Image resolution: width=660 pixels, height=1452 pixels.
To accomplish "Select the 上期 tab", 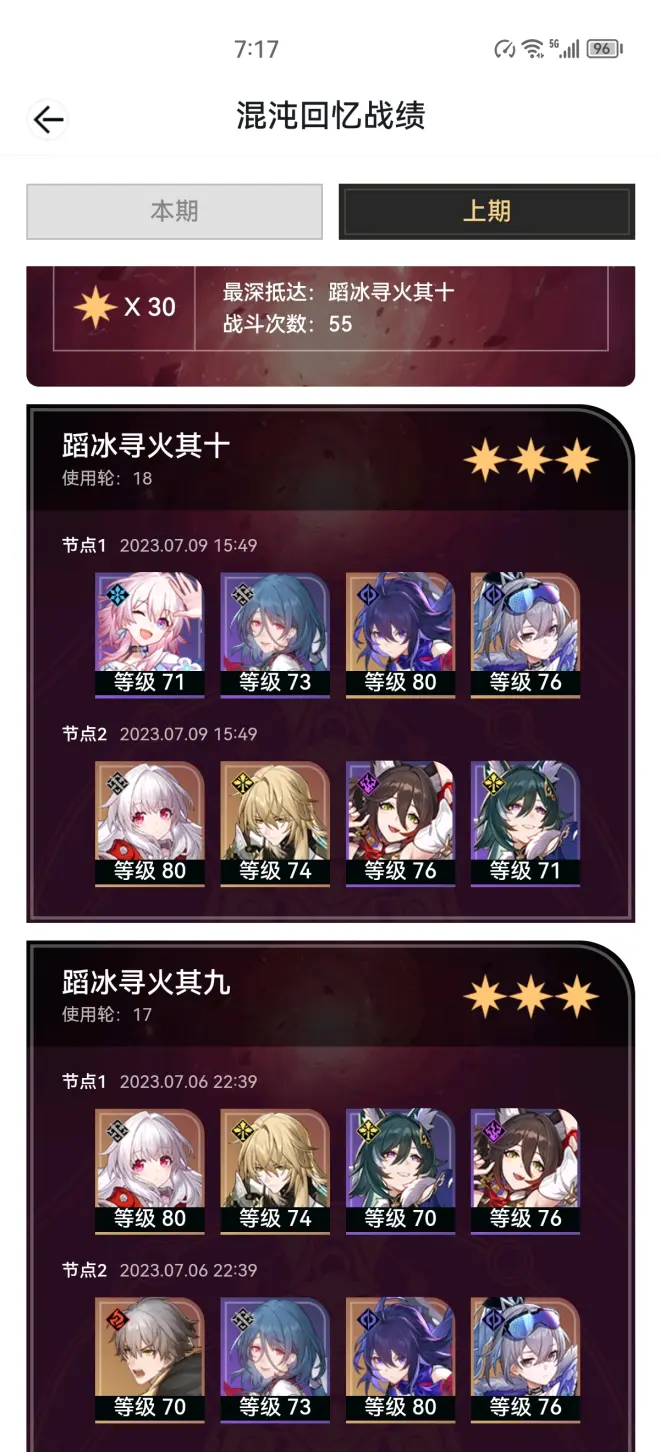I will pos(486,211).
